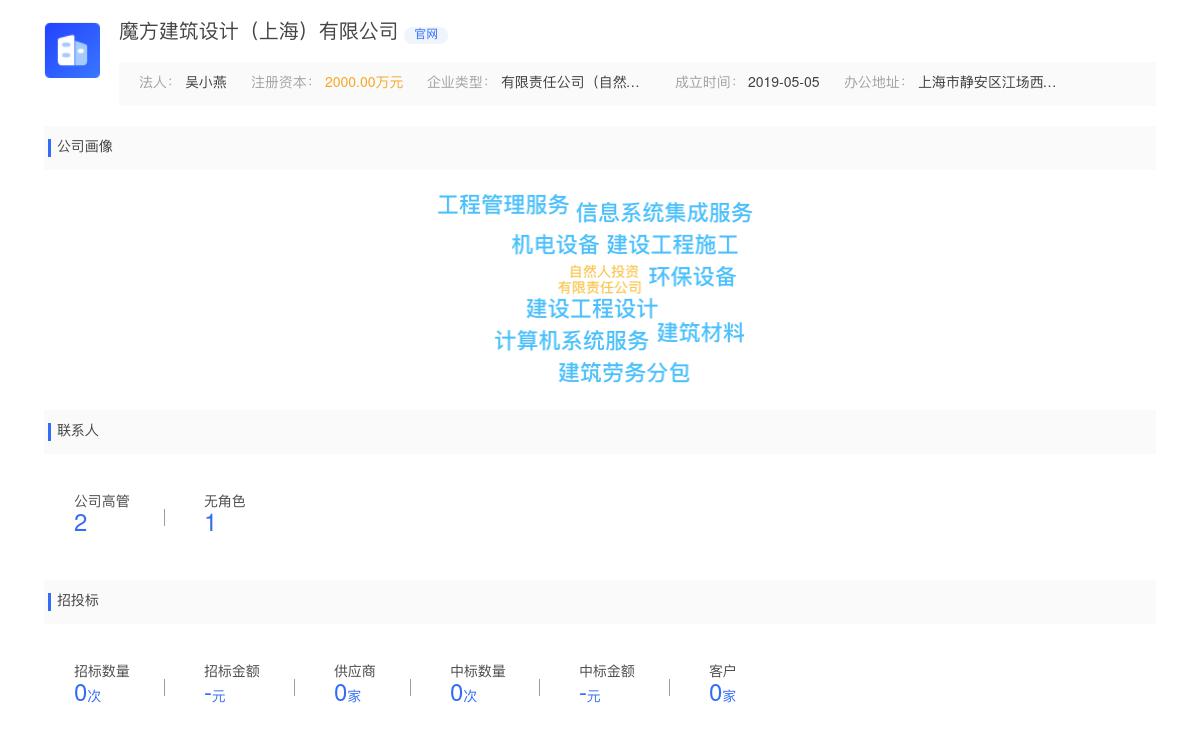Open the 公司高管 count 2
Image resolution: width=1200 pixels, height=752 pixels.
pyautogui.click(x=81, y=524)
